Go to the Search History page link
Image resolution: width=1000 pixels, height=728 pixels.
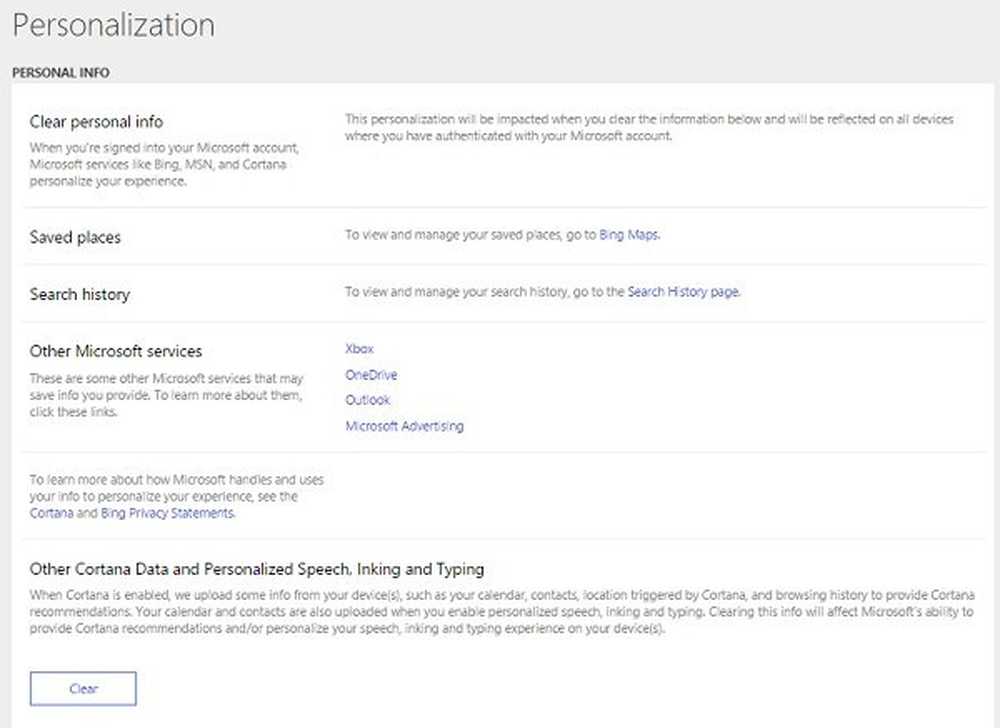(683, 293)
